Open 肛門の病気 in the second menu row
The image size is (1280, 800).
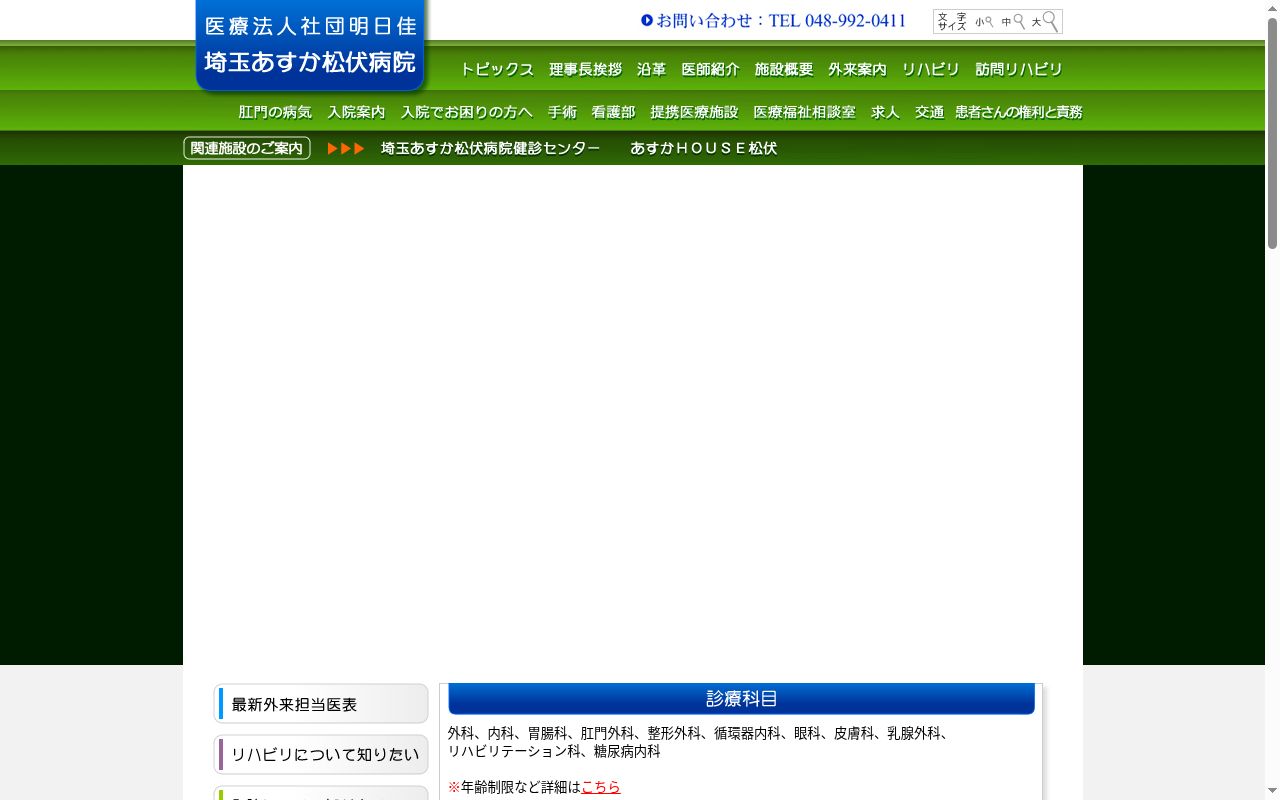(275, 112)
